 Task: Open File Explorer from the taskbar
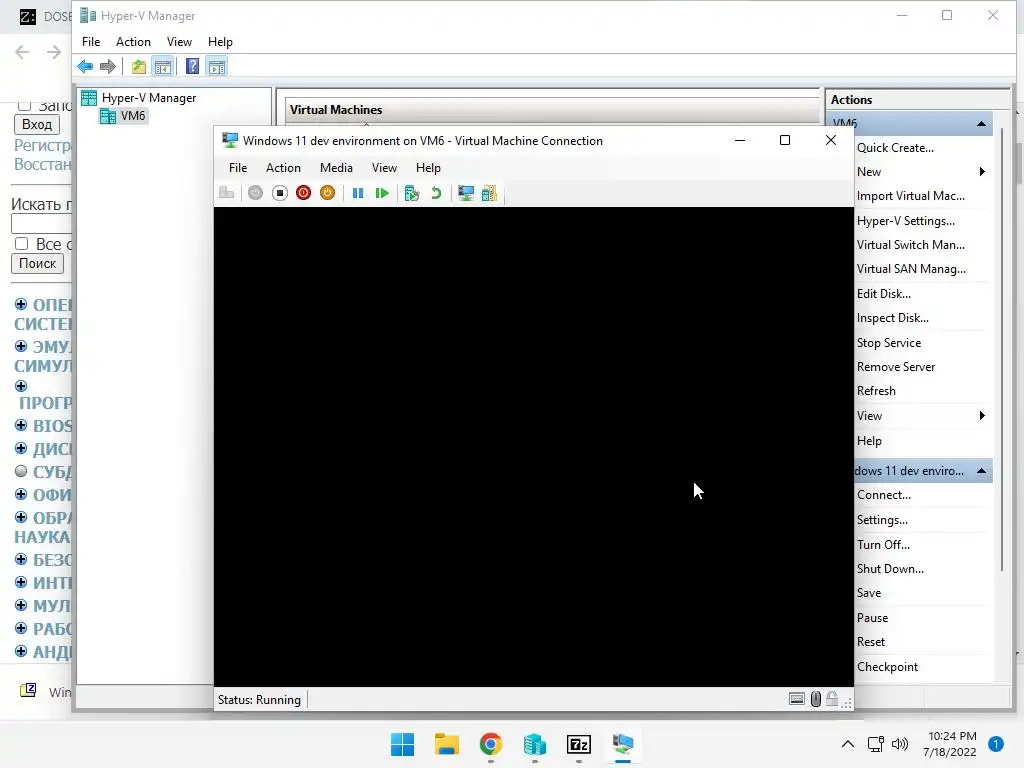447,744
